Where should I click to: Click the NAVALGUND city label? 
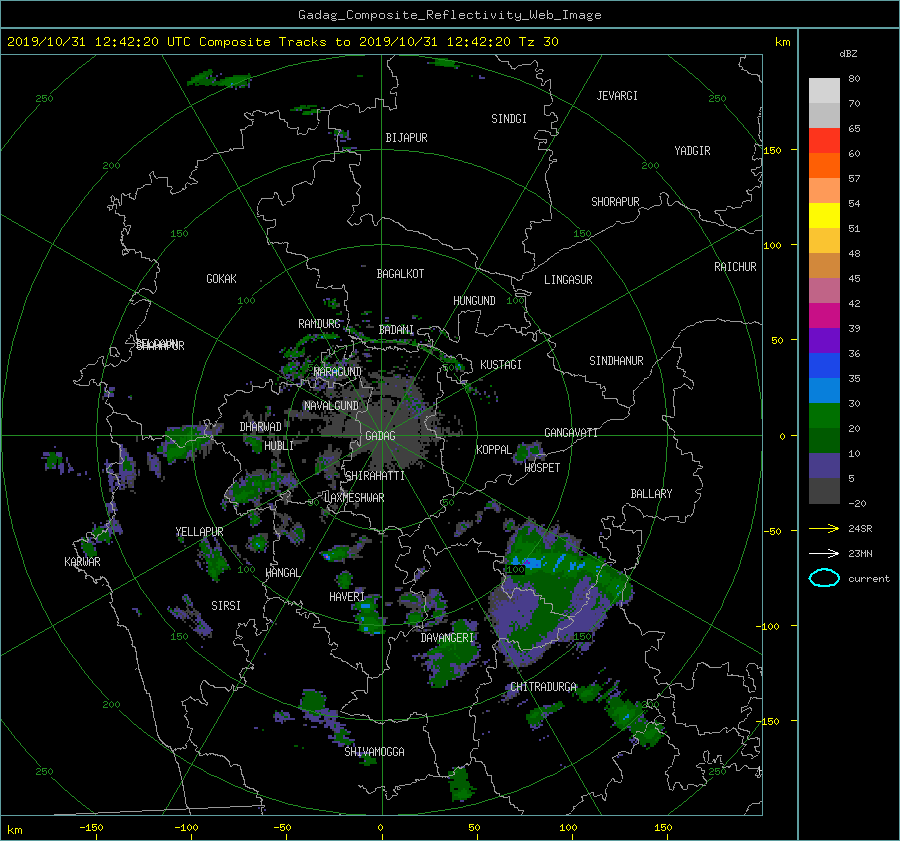pyautogui.click(x=331, y=406)
